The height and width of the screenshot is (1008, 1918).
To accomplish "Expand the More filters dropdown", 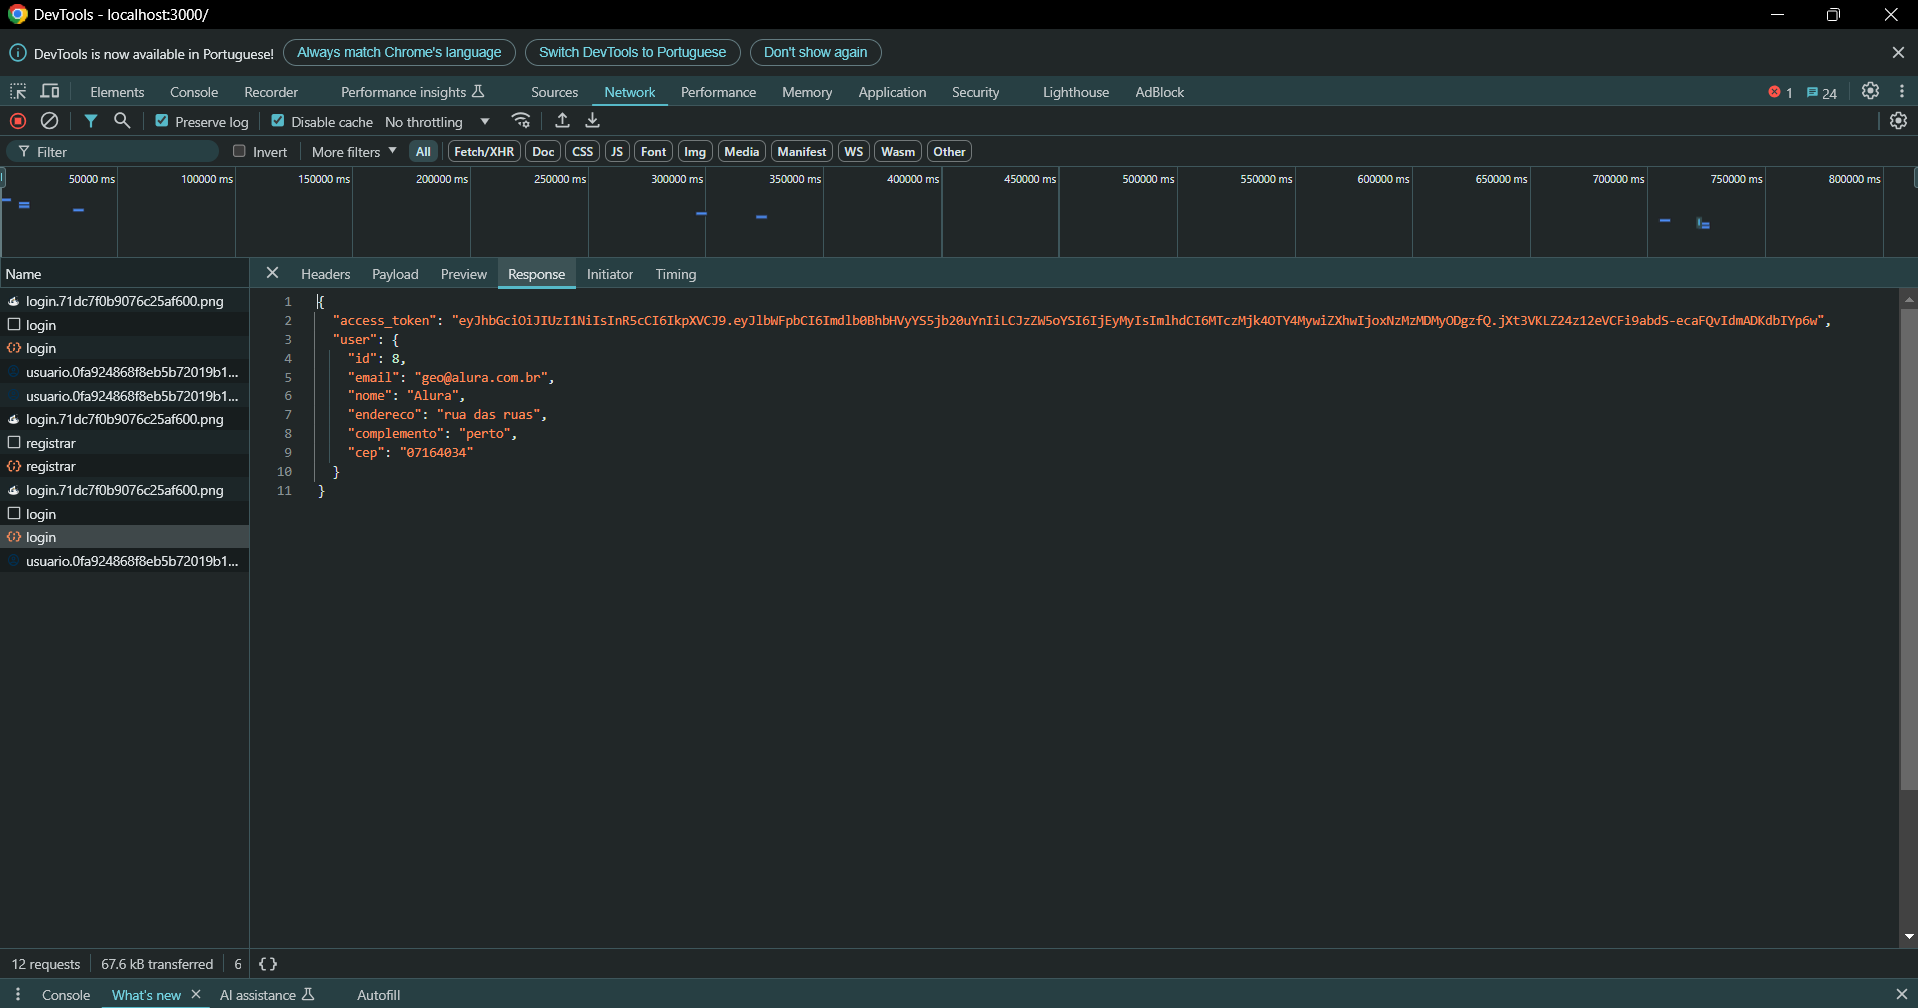I will [x=354, y=152].
